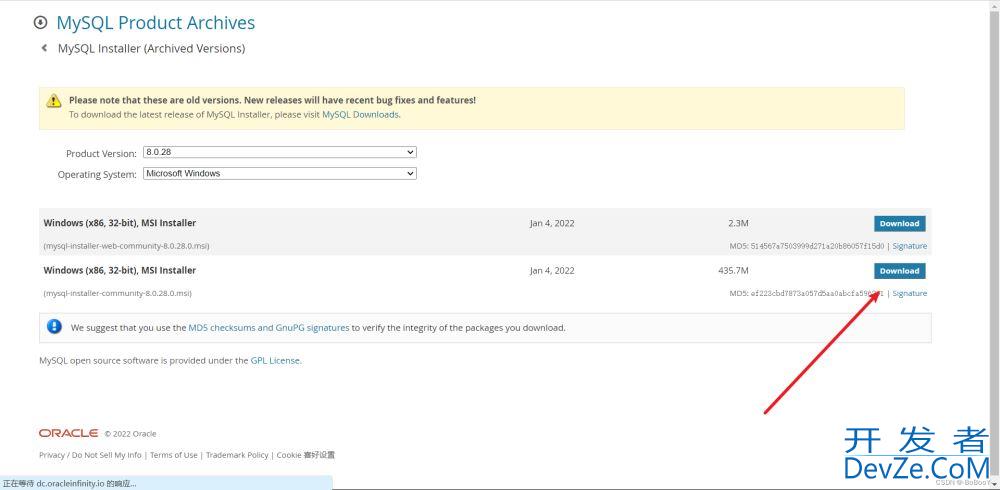Click the MD5 hash starting with 514567a
Viewport: 1000px width, 490px height.
(x=816, y=246)
